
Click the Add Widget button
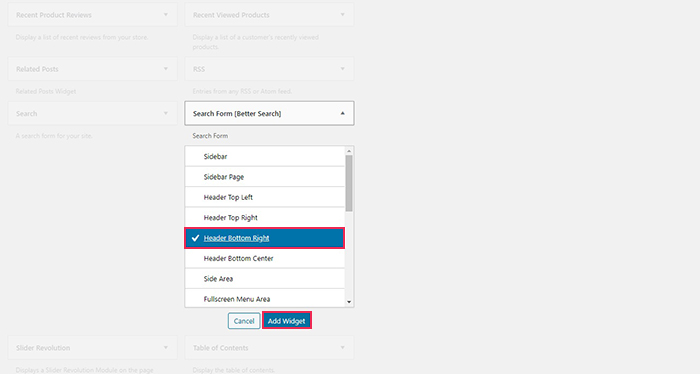click(x=287, y=320)
